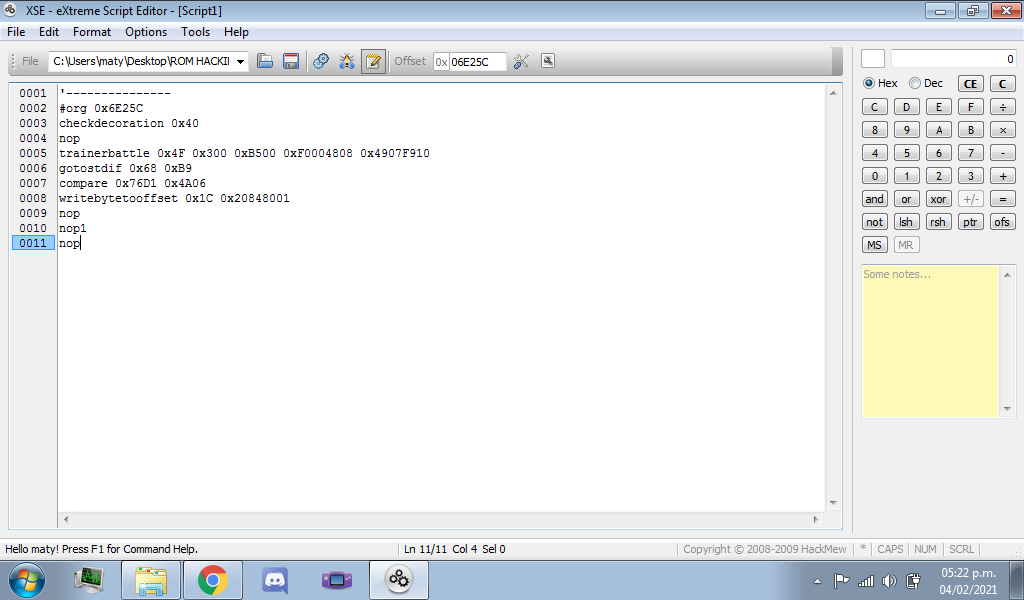Show hidden system tray icons
The image size is (1024, 600).
click(817, 581)
